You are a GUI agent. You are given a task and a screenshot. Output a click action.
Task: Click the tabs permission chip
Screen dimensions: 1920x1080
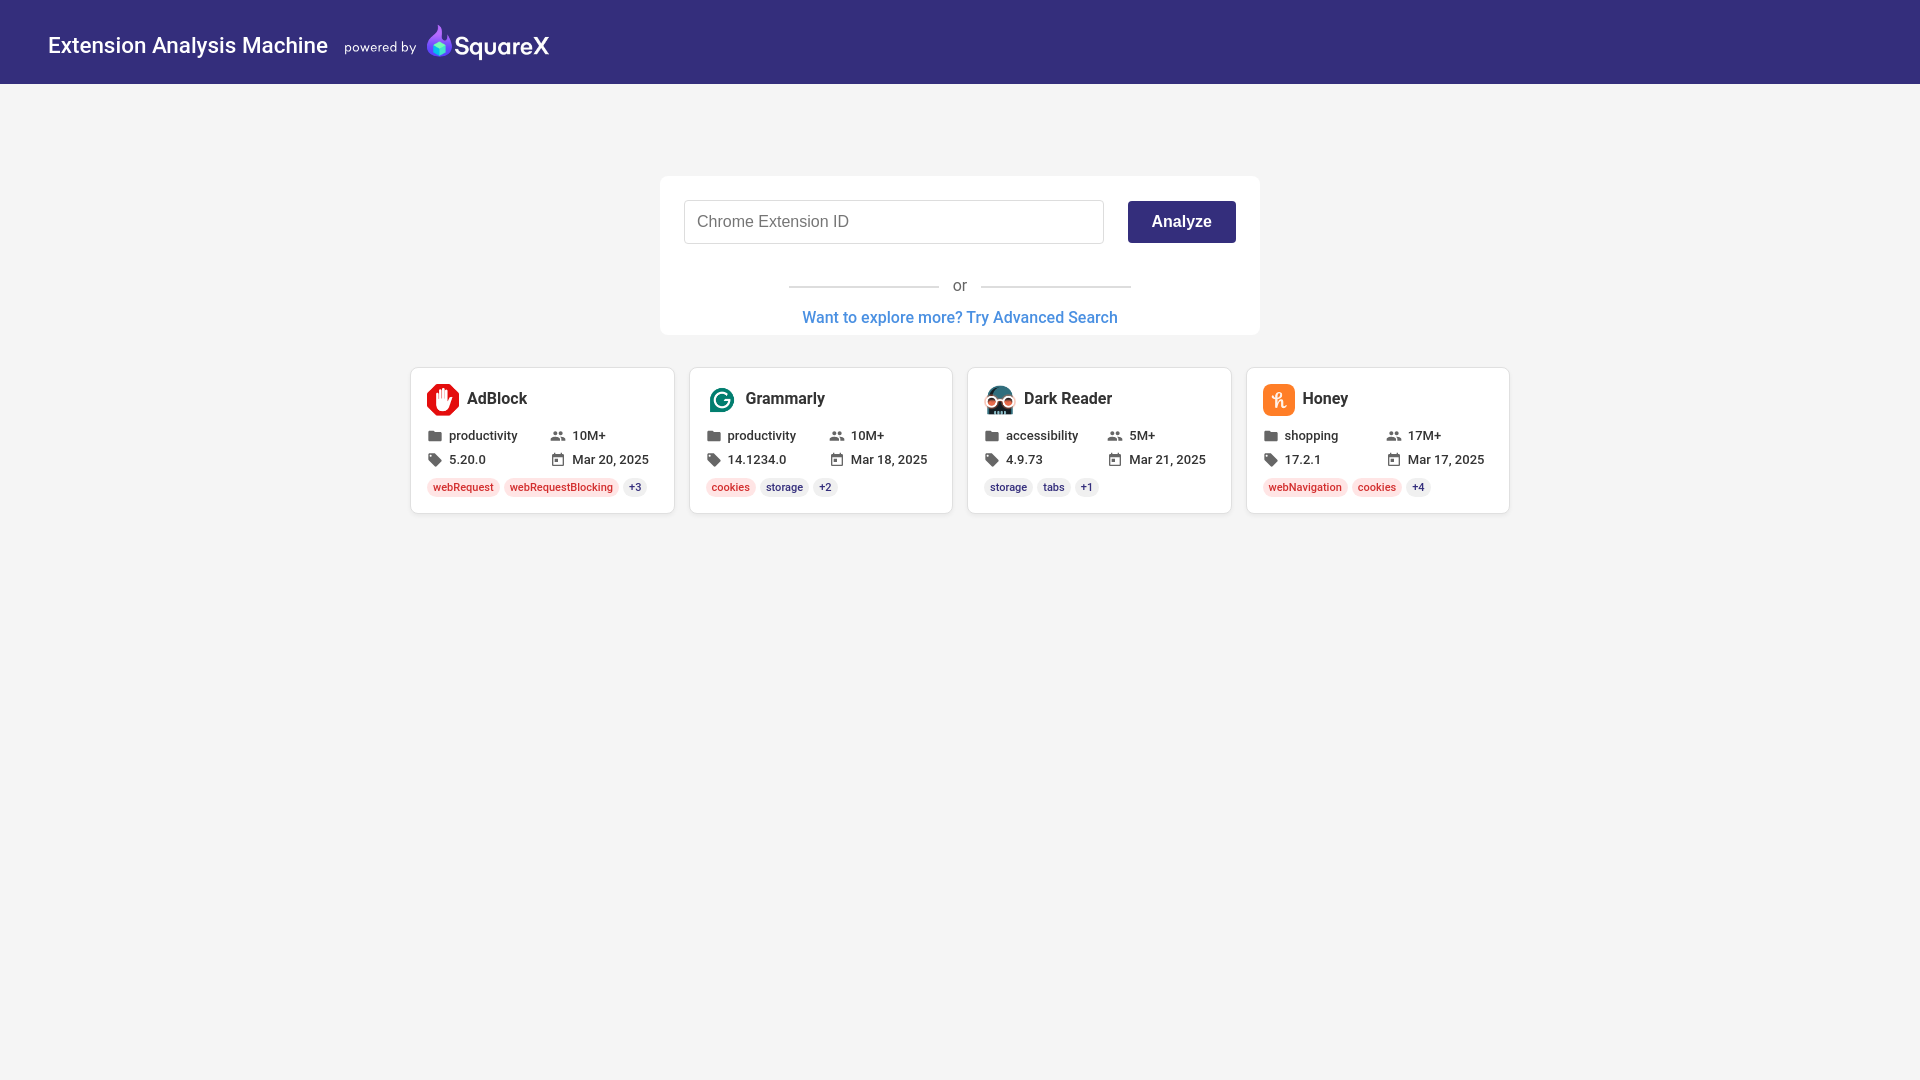pos(1054,488)
